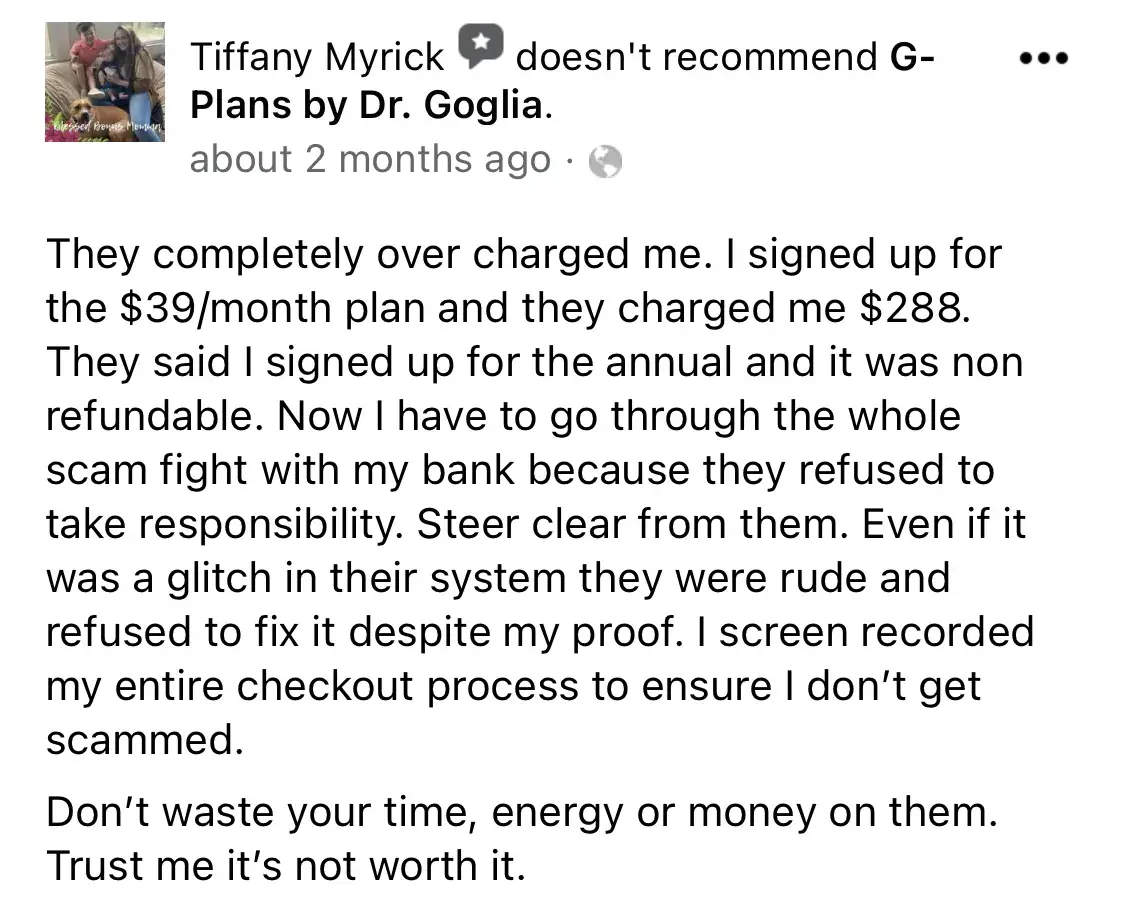Click the "$288" charge amount in review
The height and width of the screenshot is (919, 1125).
coord(913,308)
